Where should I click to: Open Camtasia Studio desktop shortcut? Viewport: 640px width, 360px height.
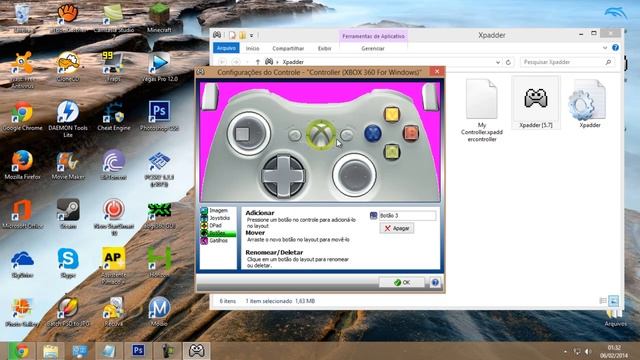pyautogui.click(x=113, y=18)
